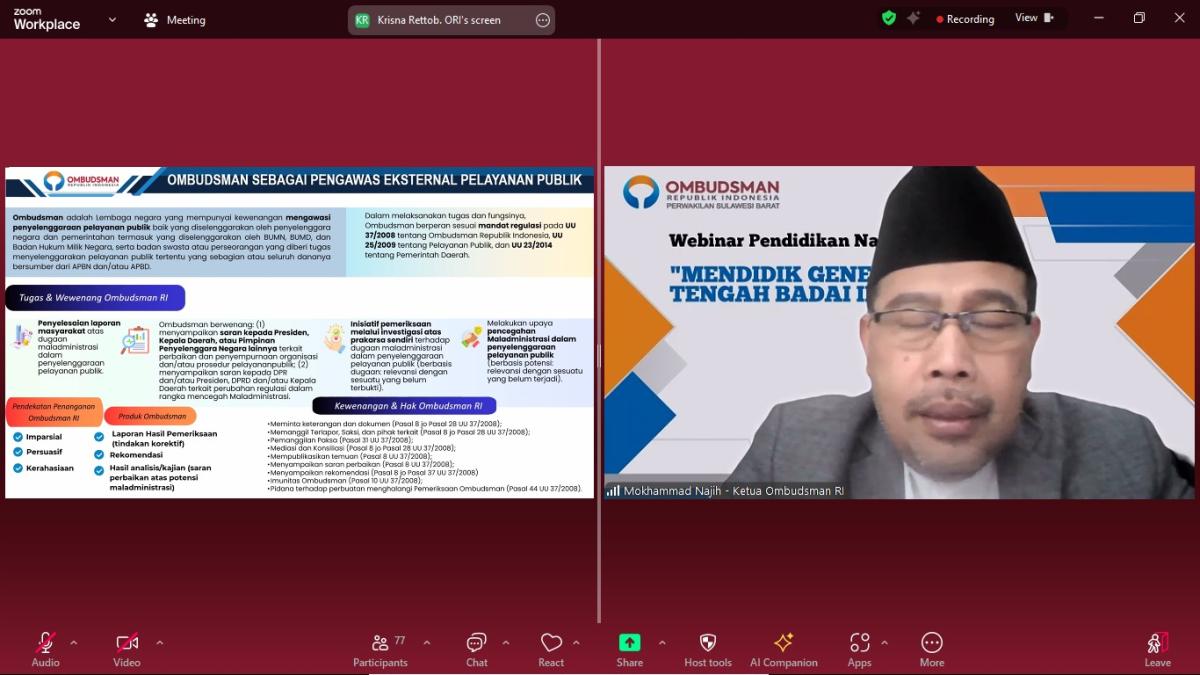Image resolution: width=1200 pixels, height=675 pixels.
Task: Select Mokhammad Najih's video tile
Action: pos(898,330)
